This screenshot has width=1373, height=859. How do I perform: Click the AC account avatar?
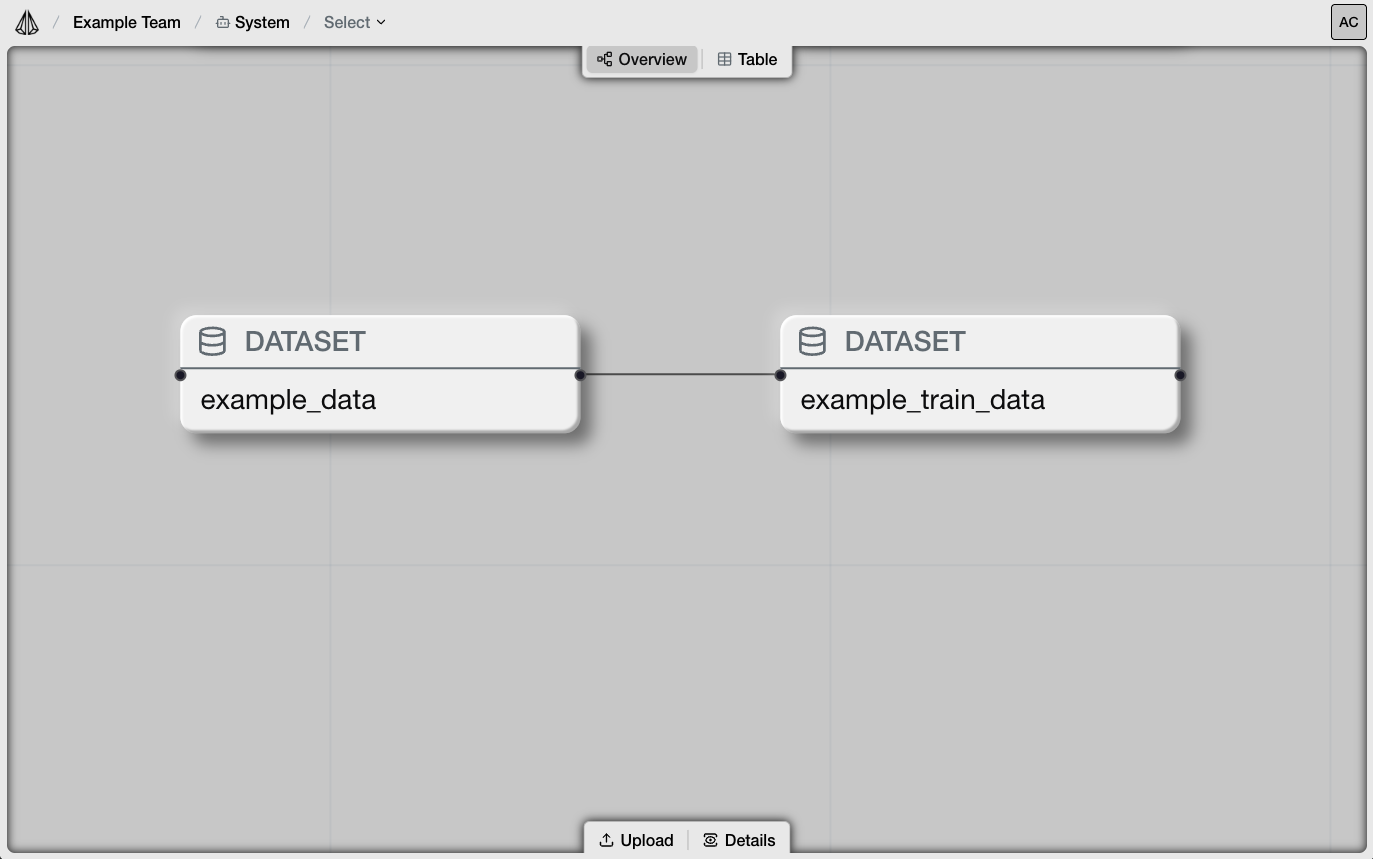coord(1348,21)
